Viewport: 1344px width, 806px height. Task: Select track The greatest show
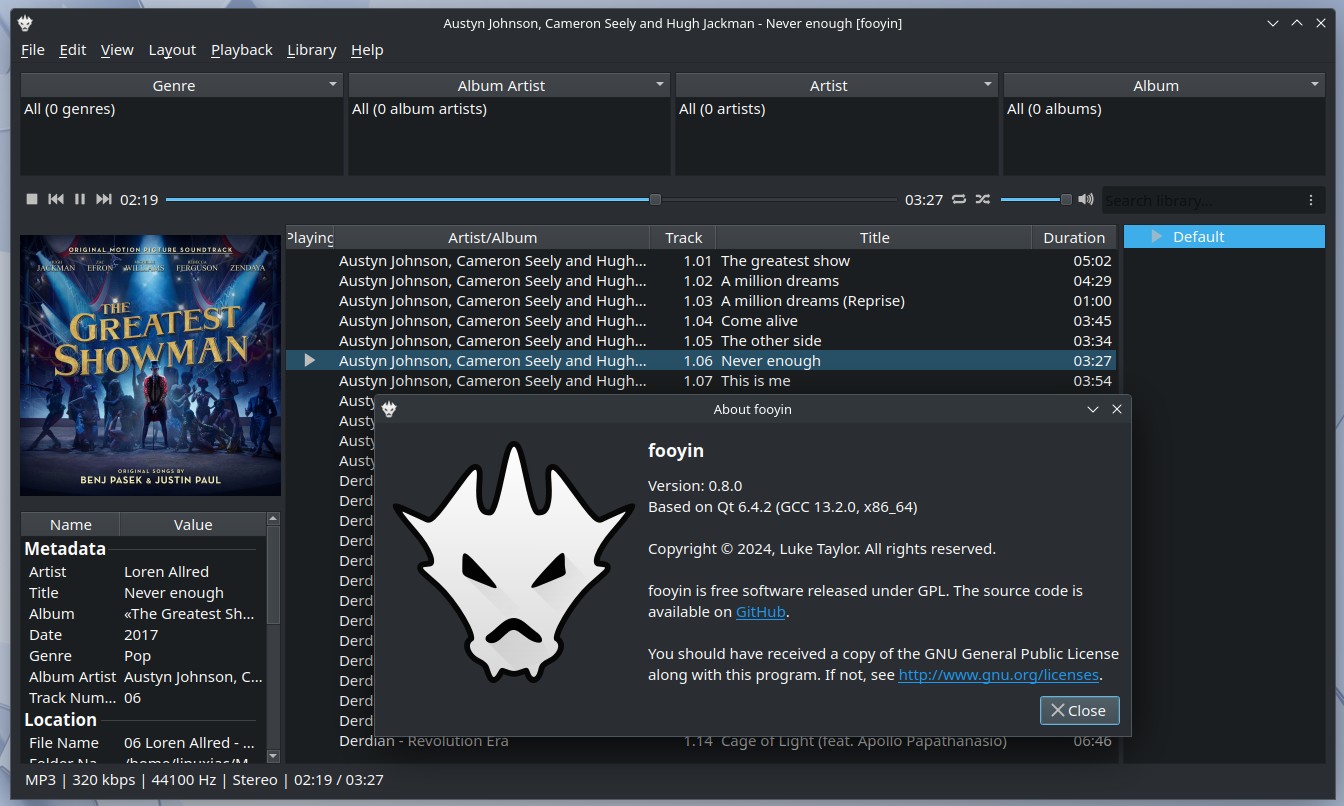click(x=700, y=261)
